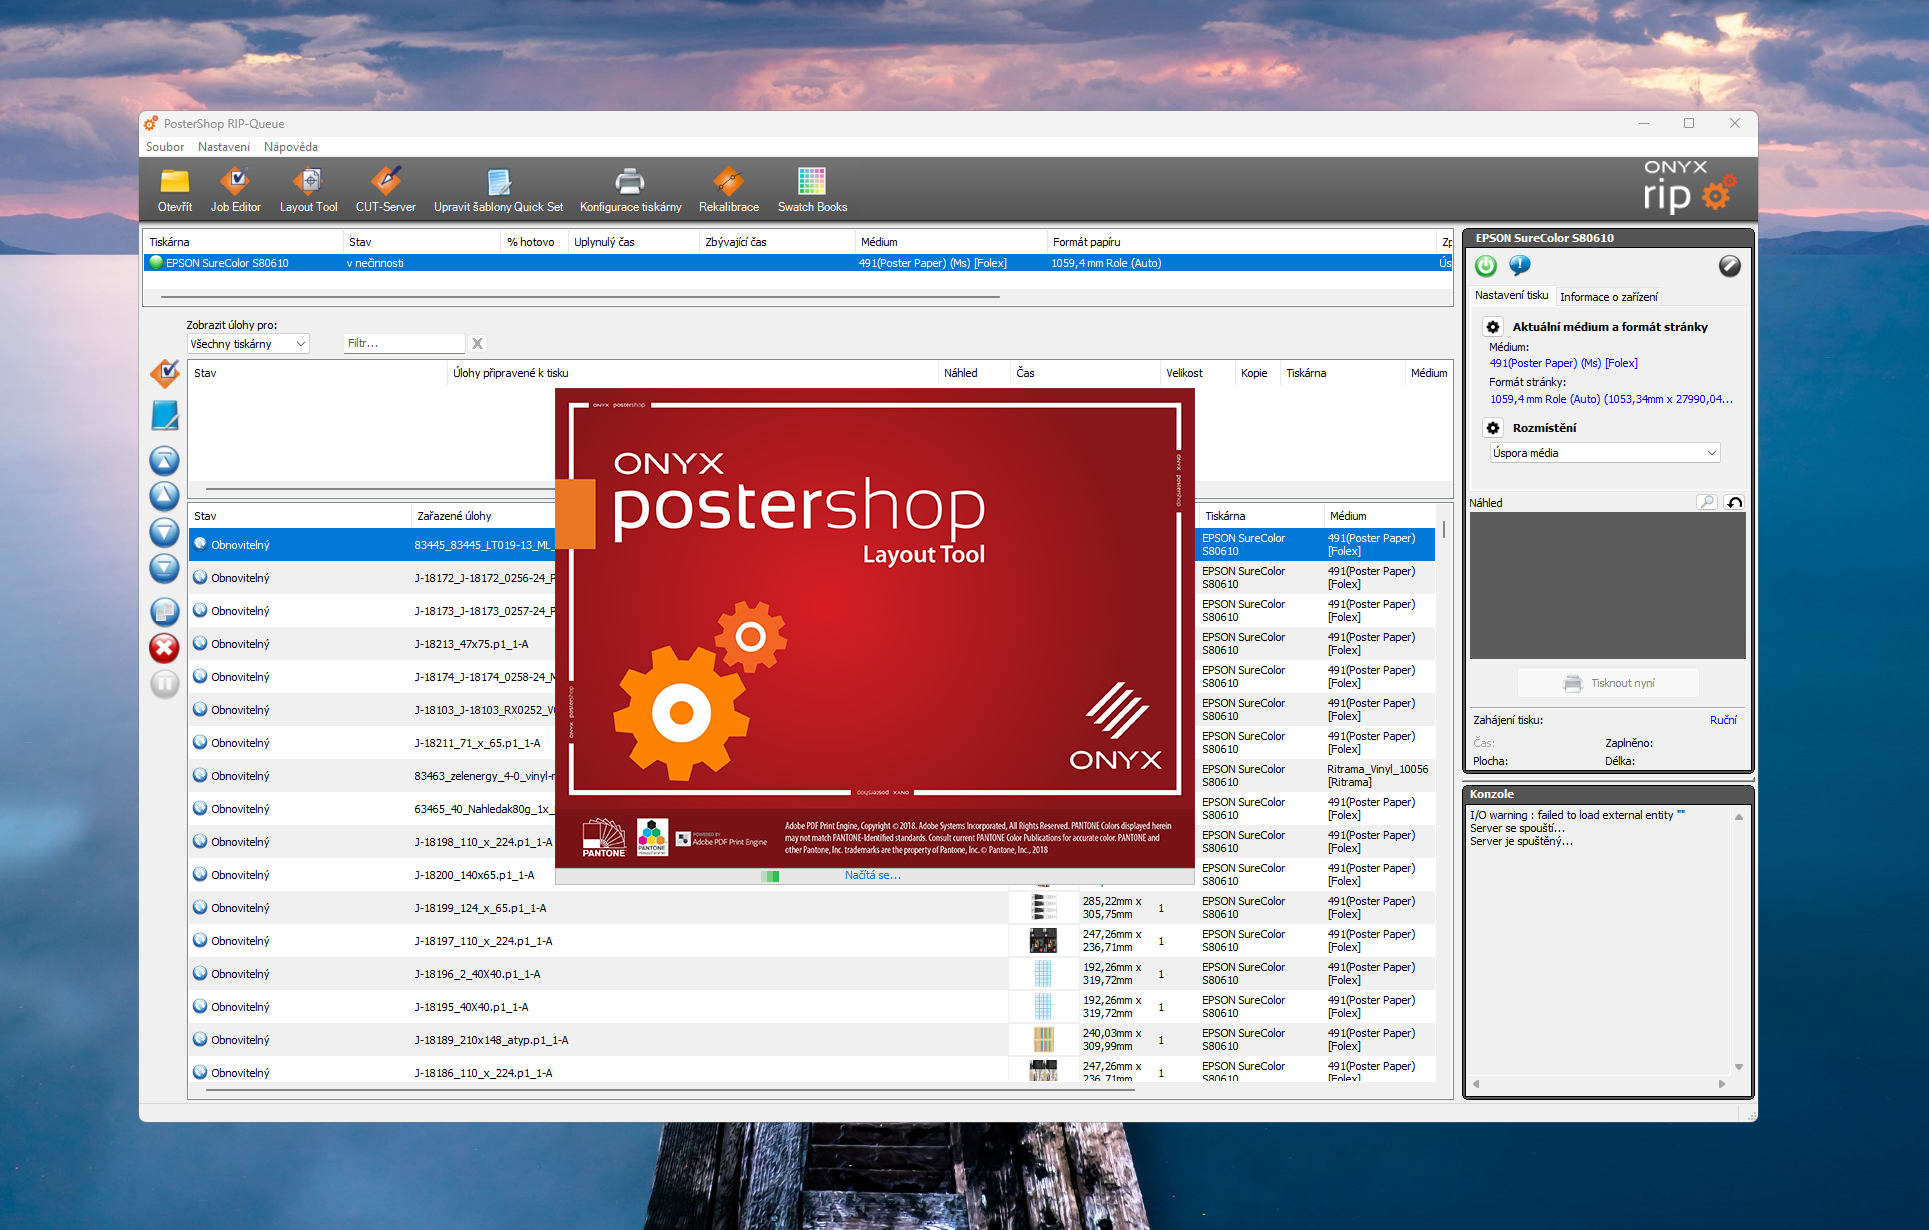Screen dimensions: 1929x1230
Task: Click the green printer power icon
Action: pos(1486,265)
